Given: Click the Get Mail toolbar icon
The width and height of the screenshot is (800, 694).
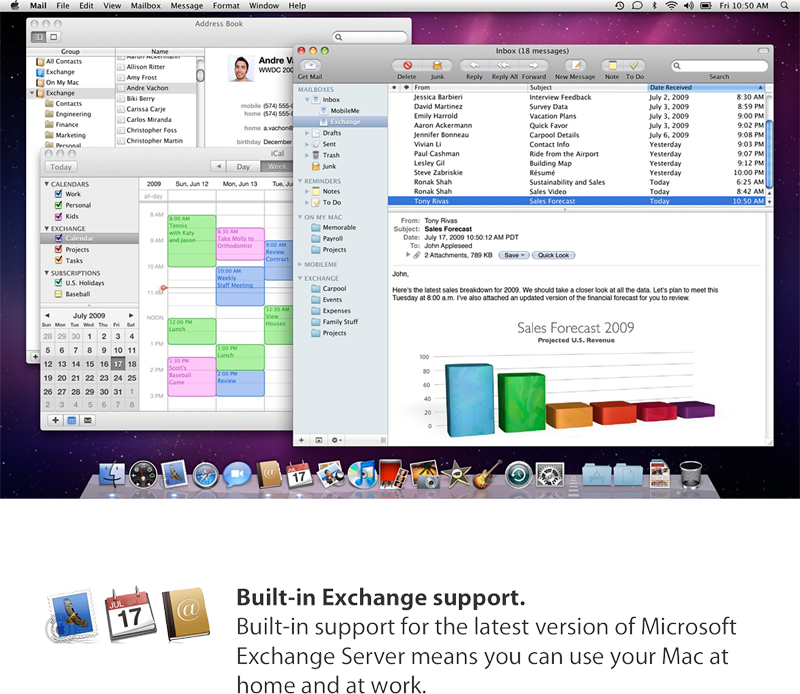Looking at the screenshot, I should click(x=310, y=65).
